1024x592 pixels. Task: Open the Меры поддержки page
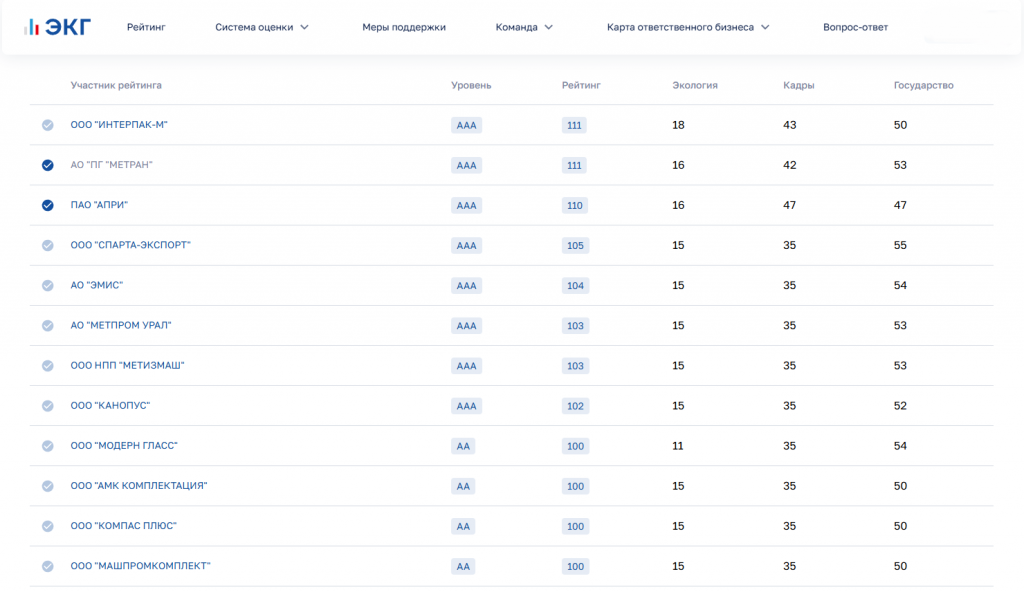pyautogui.click(x=404, y=27)
